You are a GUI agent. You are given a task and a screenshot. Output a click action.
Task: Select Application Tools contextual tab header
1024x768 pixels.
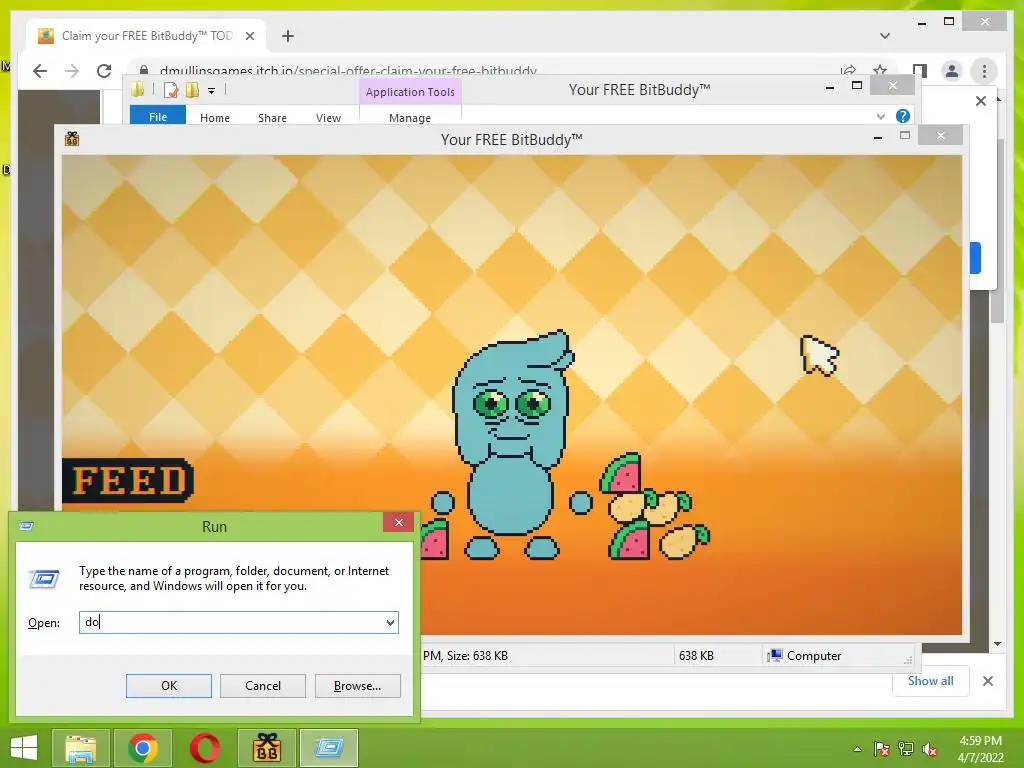click(410, 92)
